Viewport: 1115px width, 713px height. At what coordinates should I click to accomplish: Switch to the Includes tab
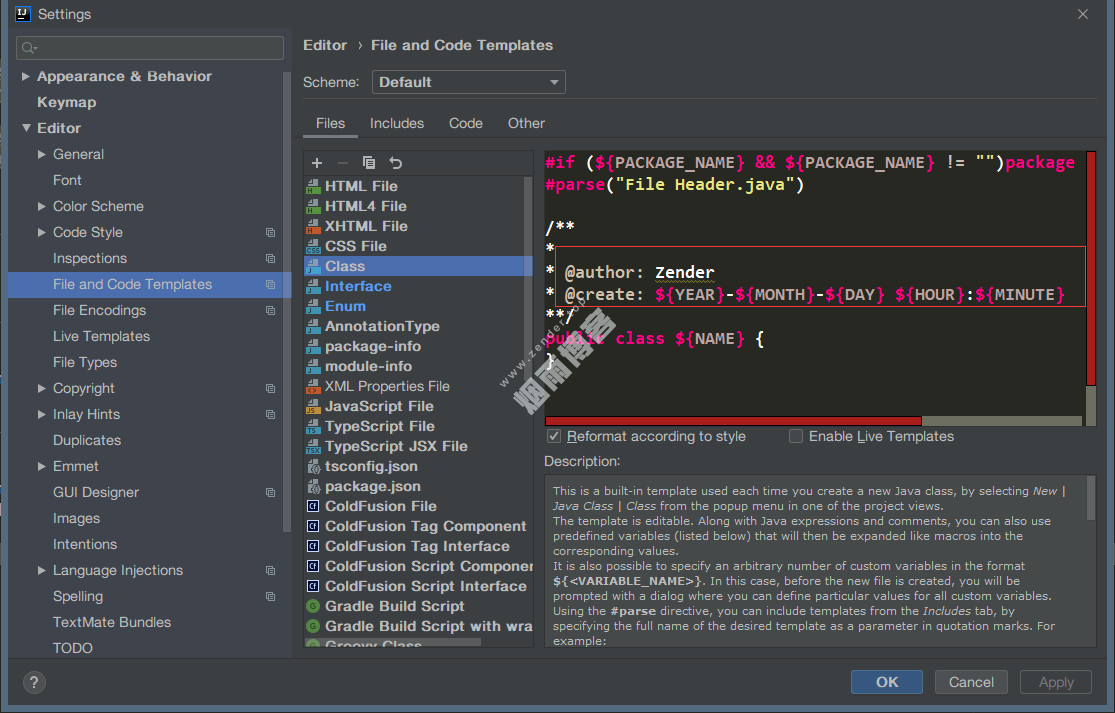click(397, 123)
